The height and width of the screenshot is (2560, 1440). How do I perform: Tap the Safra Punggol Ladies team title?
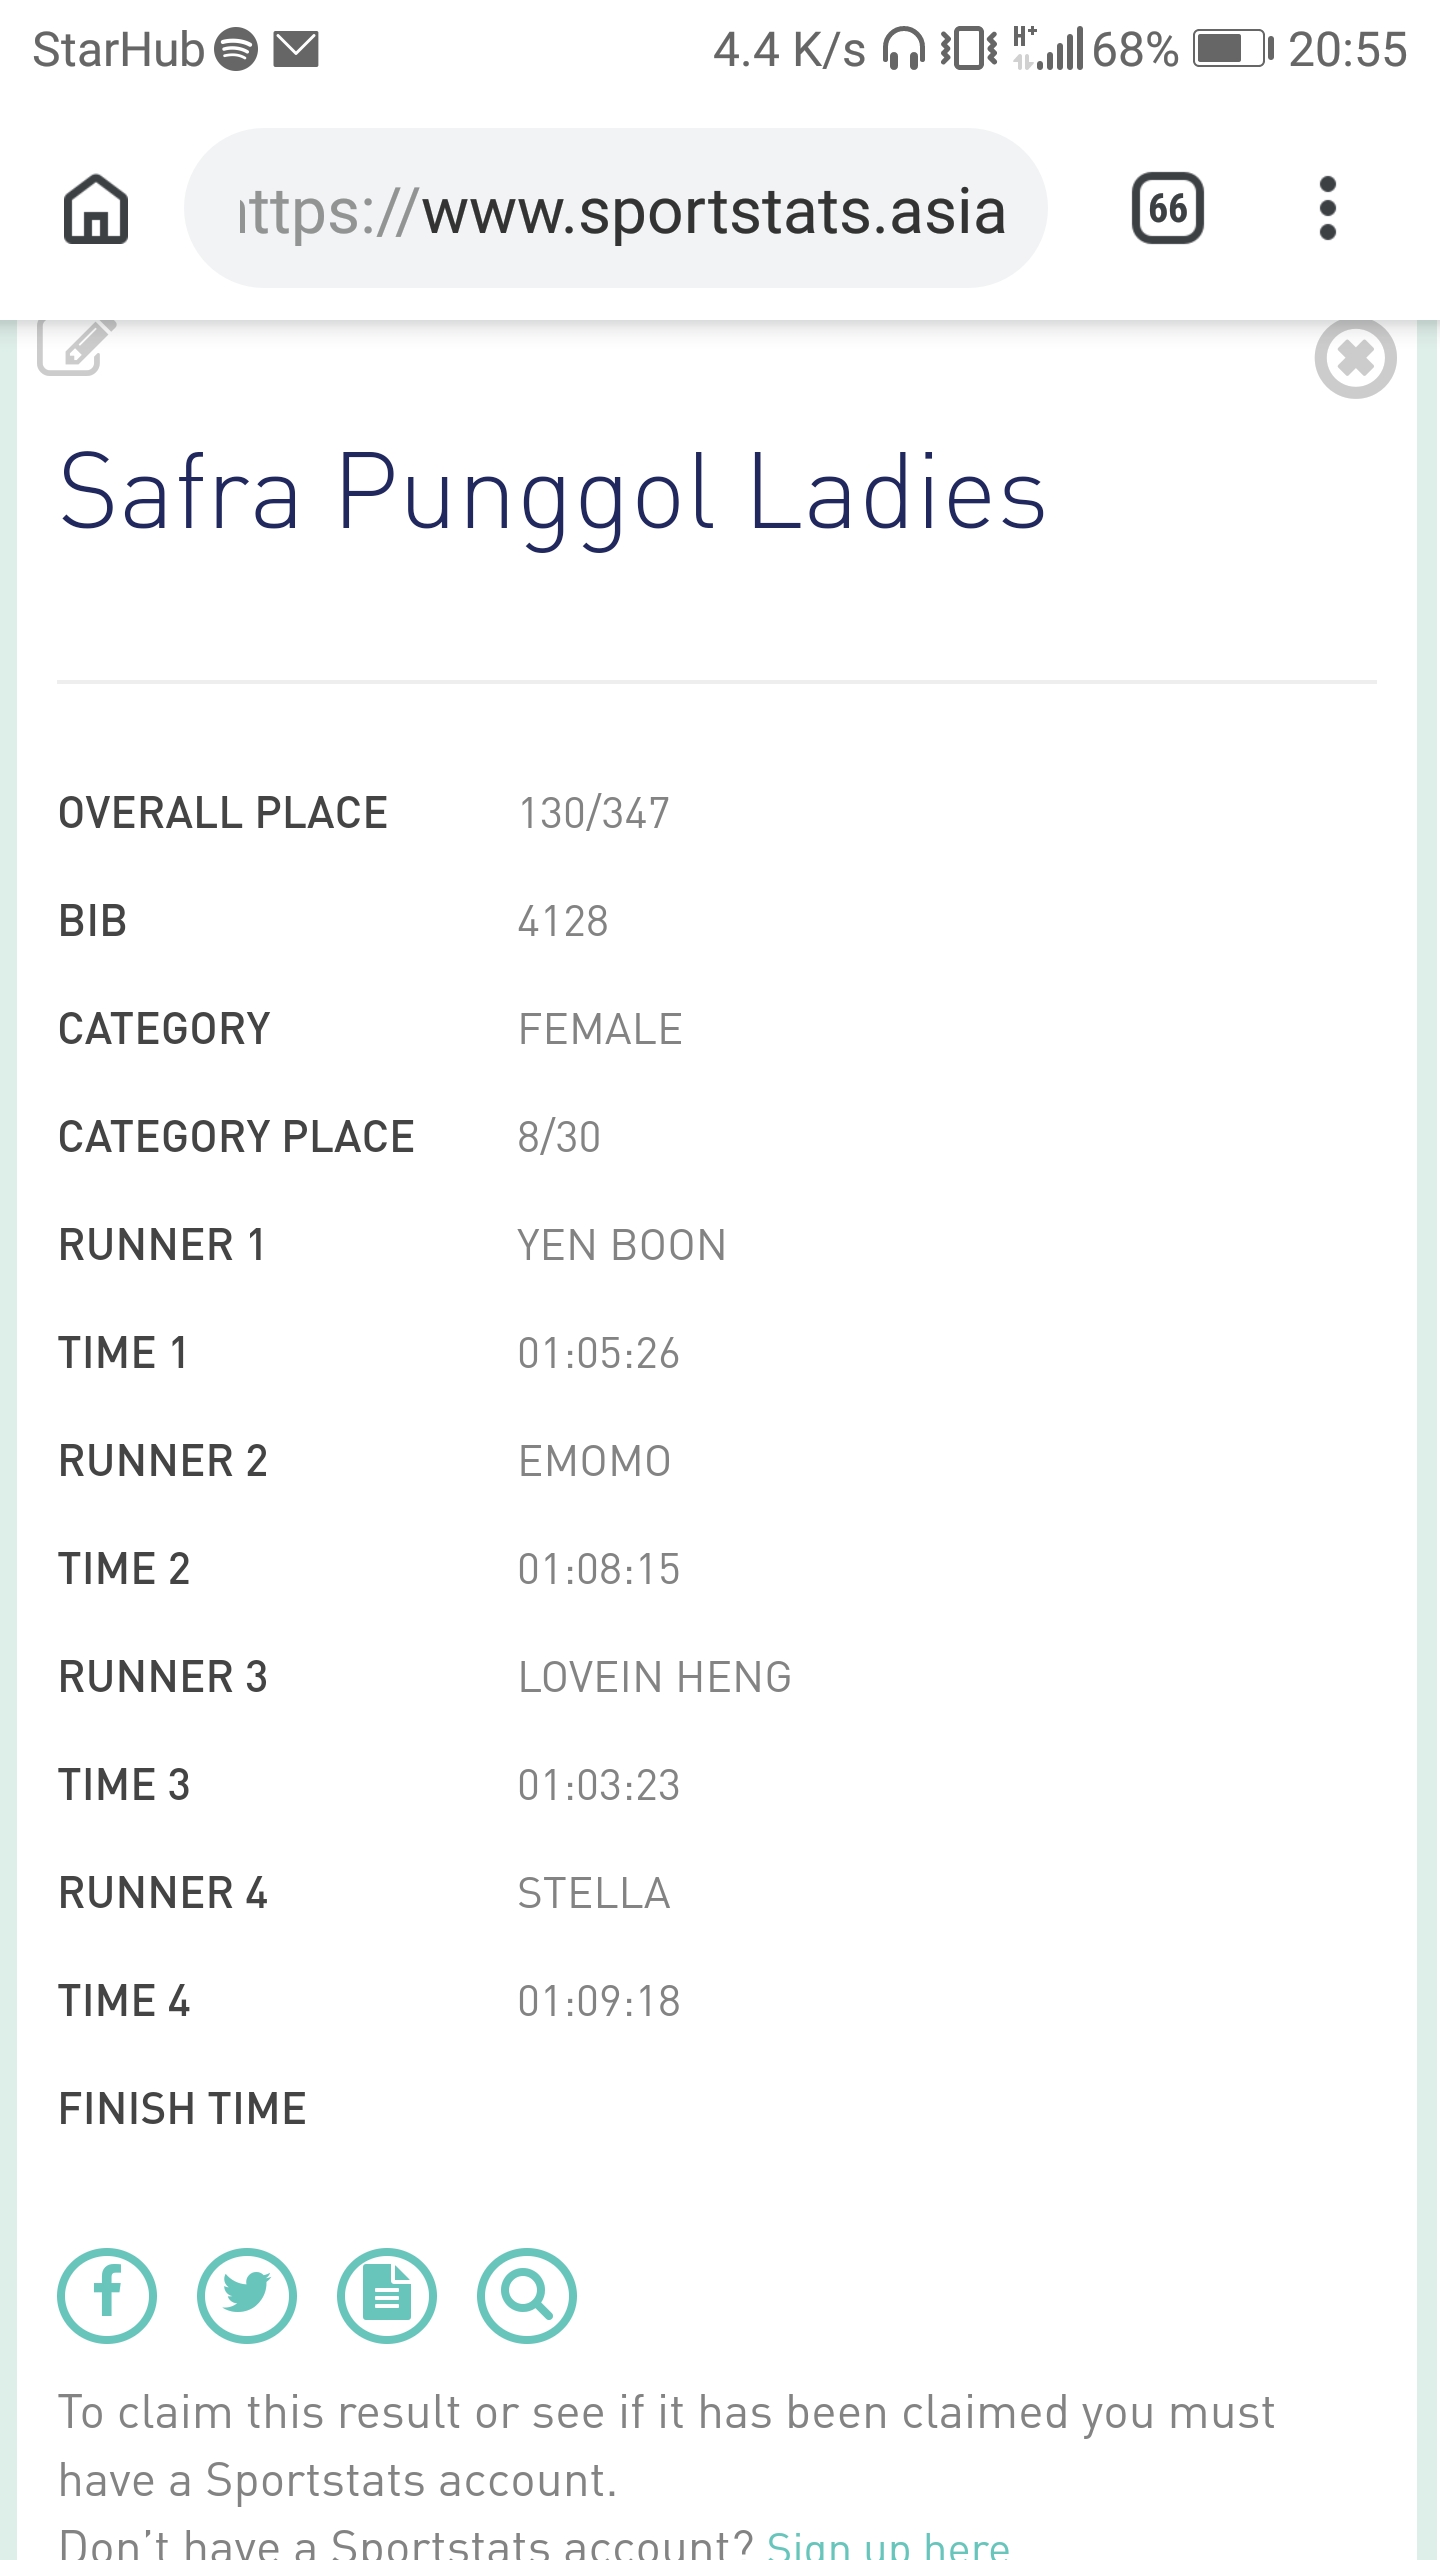tap(552, 493)
